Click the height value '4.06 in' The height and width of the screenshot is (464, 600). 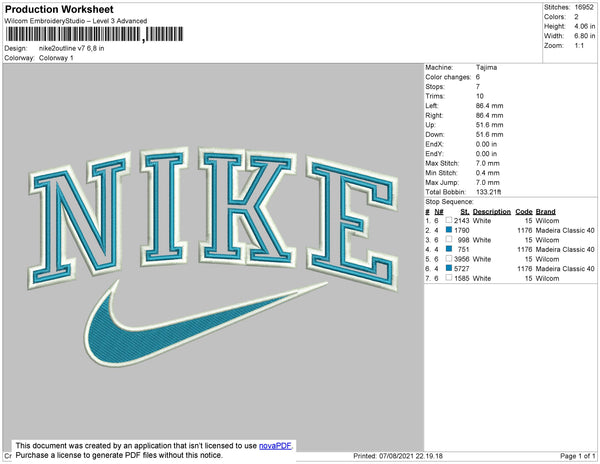tap(585, 26)
